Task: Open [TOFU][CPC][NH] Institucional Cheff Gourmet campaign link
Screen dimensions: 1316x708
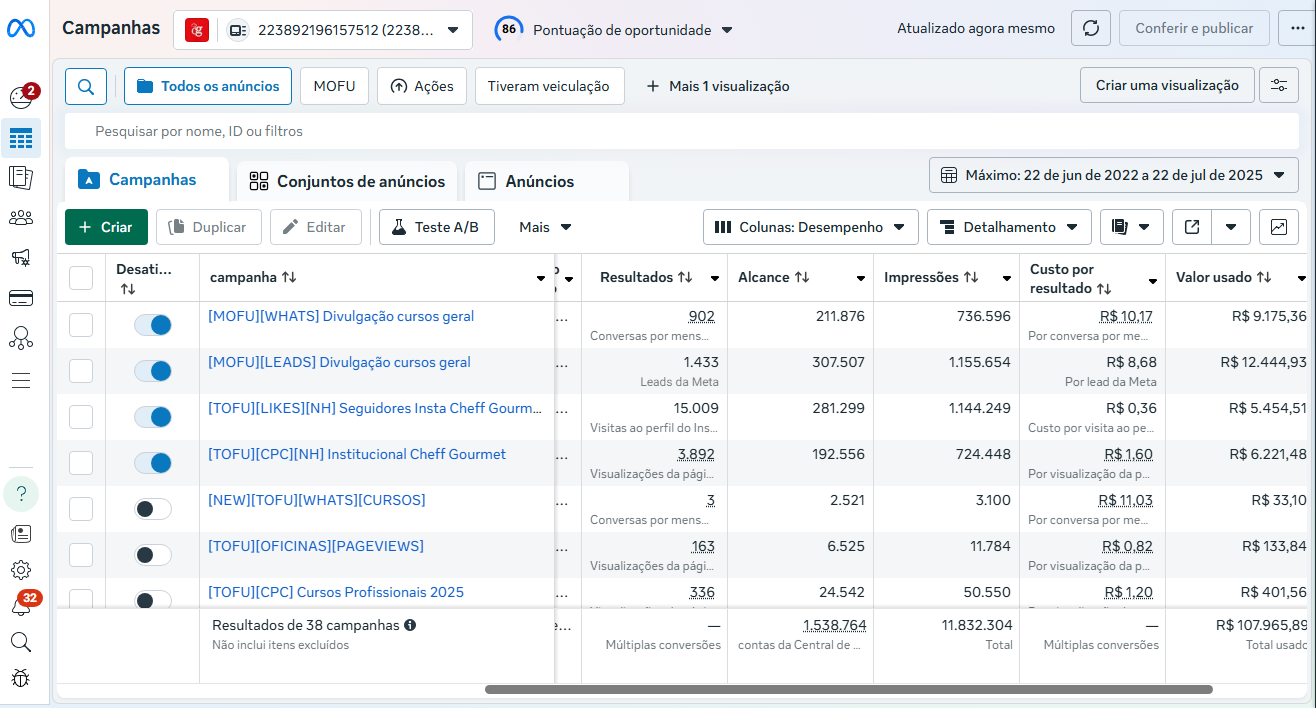Action: (357, 454)
